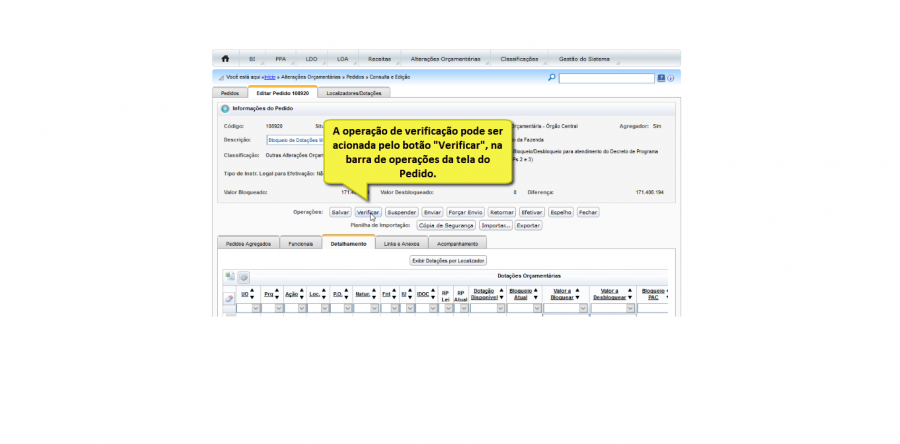Sort the Valor a Bloquear column with its arrows
Viewport: 900px width, 444px height.
[x=577, y=294]
